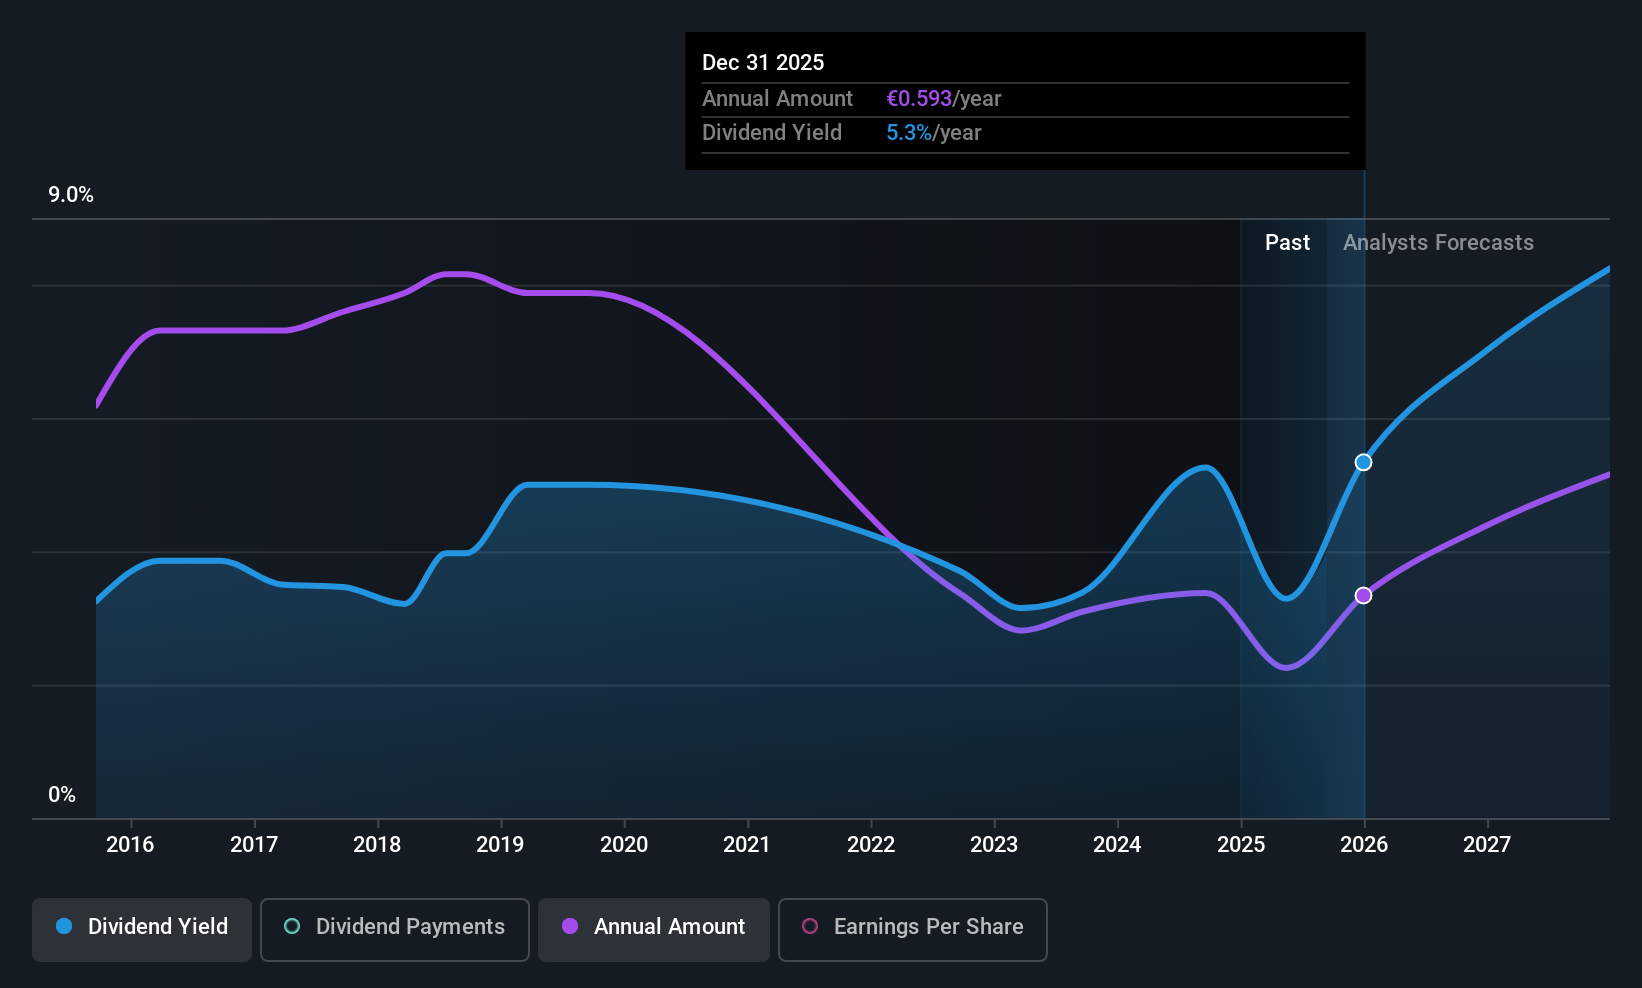Click the Past region label
The height and width of the screenshot is (988, 1642).
[x=1287, y=242]
